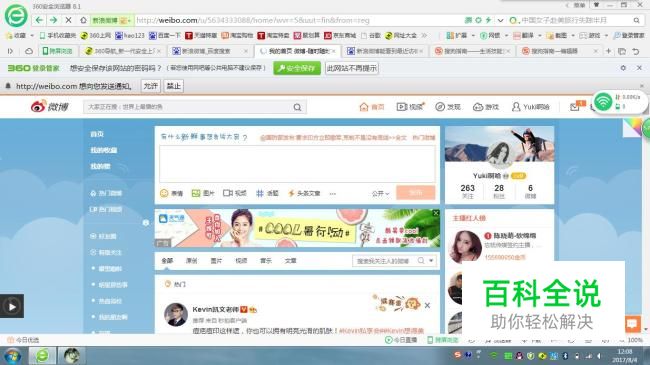Switch to the 360导航 tab
The width and height of the screenshot is (650, 365).
124,51
